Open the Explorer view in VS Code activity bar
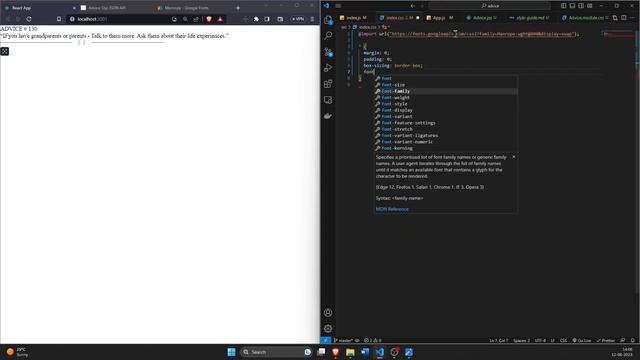 coord(328,20)
